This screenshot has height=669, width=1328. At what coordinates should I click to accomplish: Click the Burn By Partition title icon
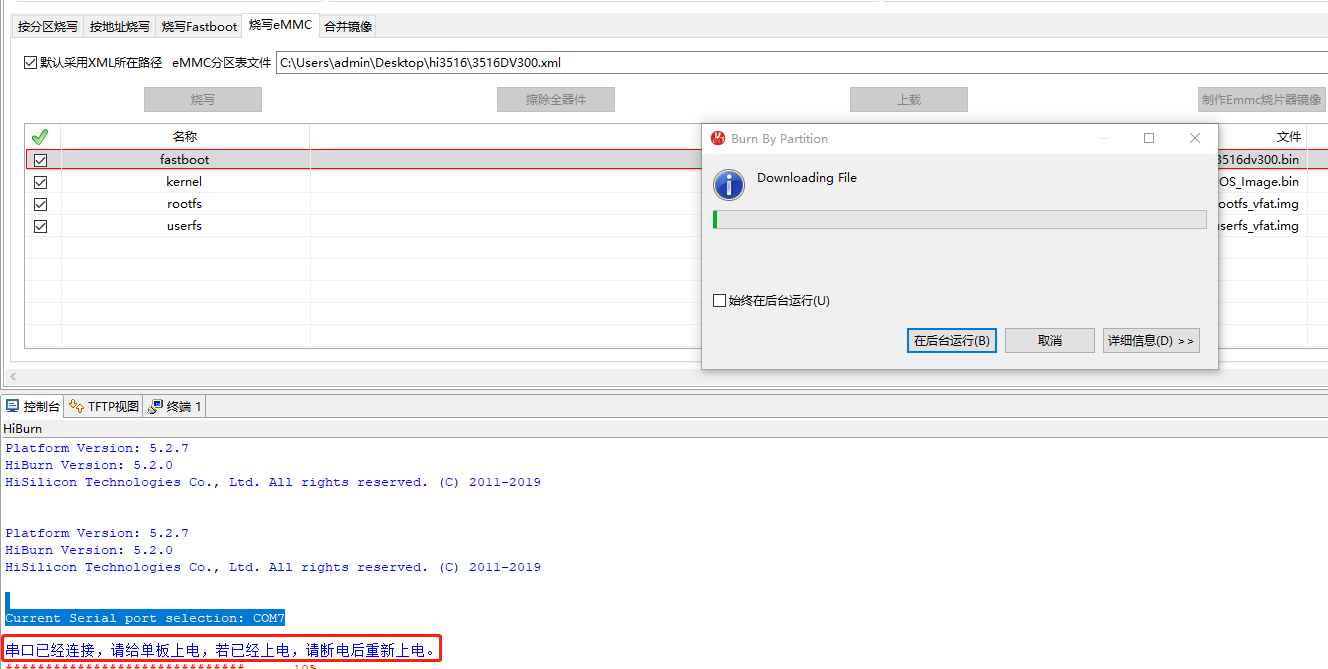[x=718, y=139]
